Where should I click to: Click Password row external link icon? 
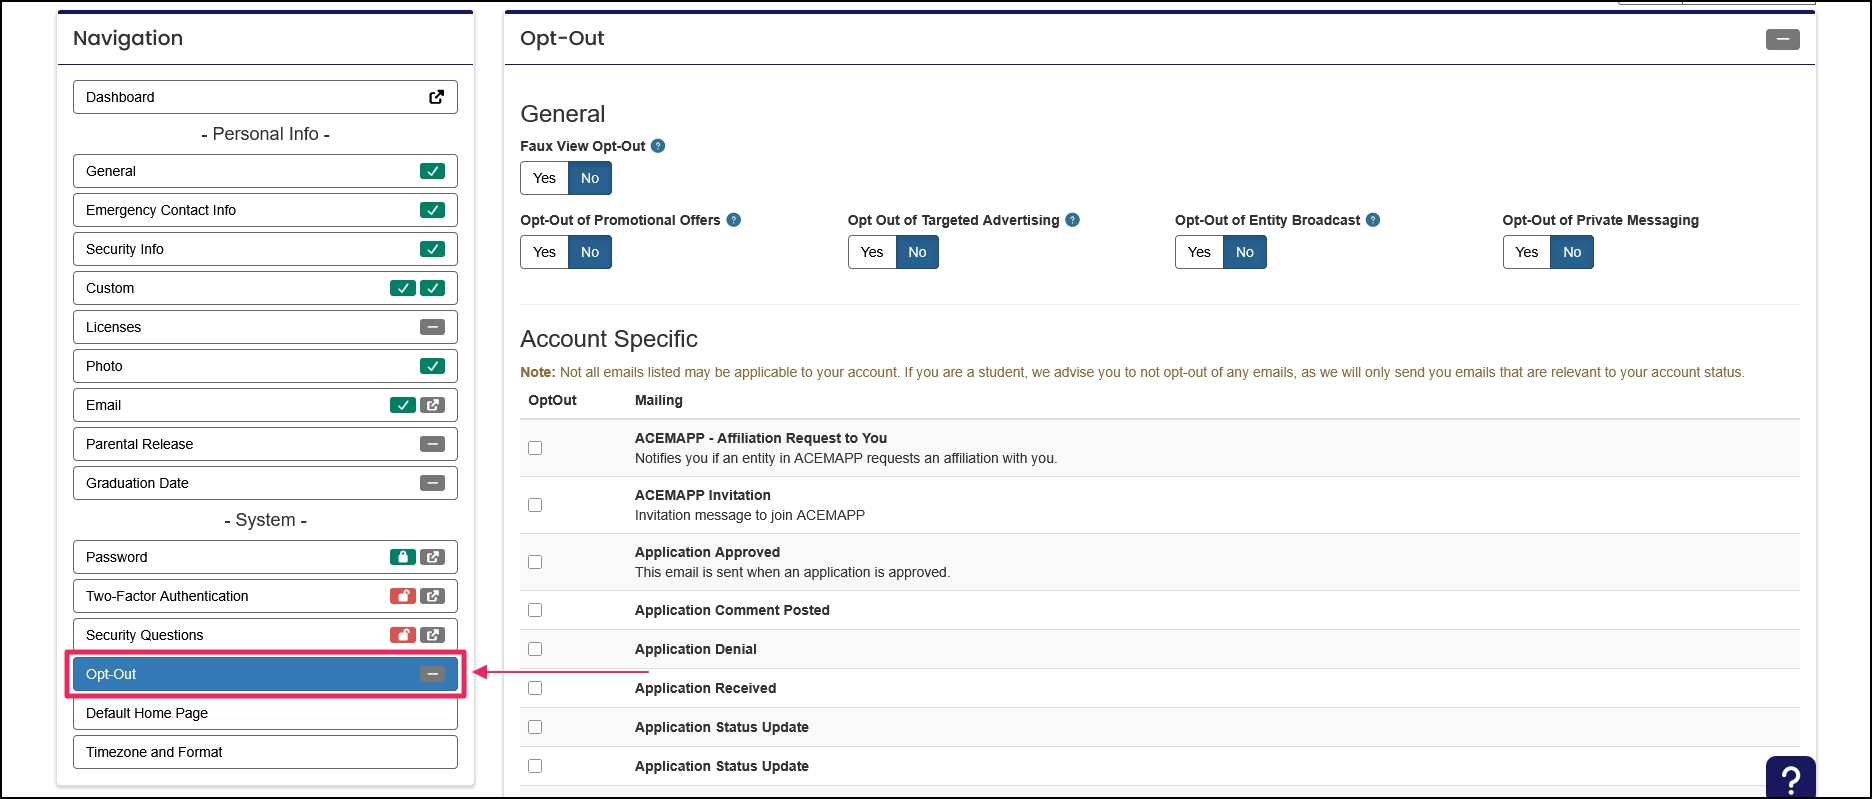432,557
